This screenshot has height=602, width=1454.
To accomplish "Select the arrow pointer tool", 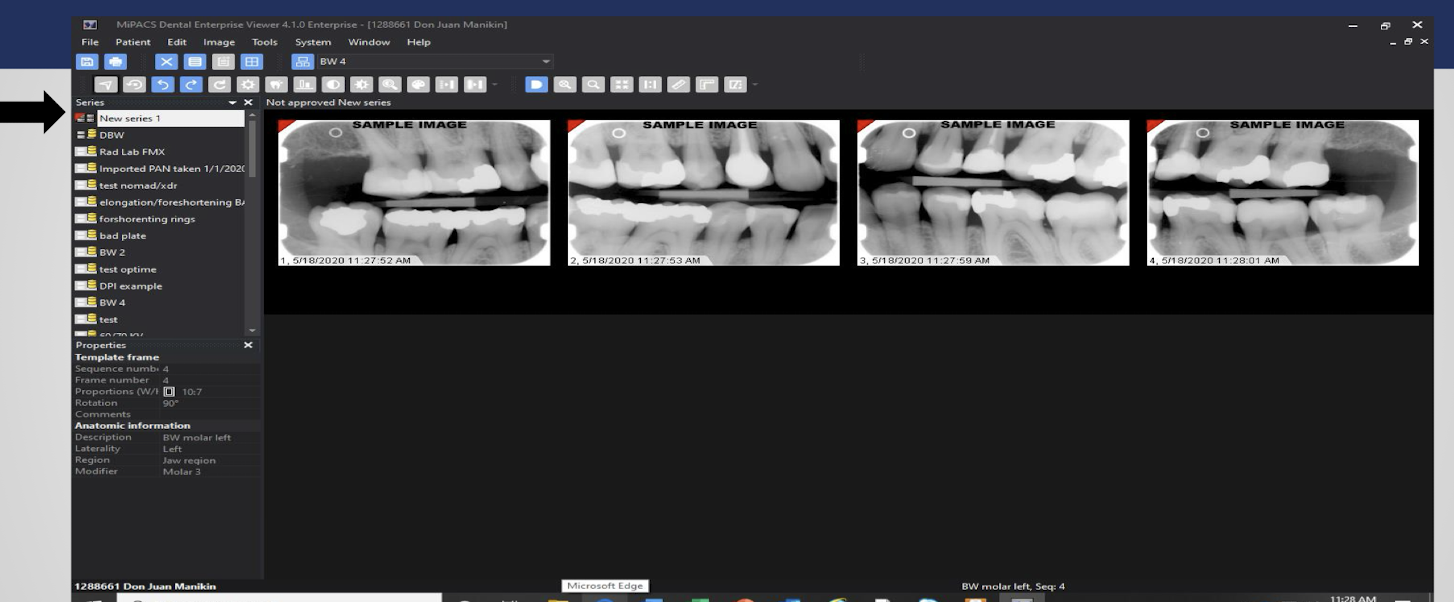I will 107,84.
